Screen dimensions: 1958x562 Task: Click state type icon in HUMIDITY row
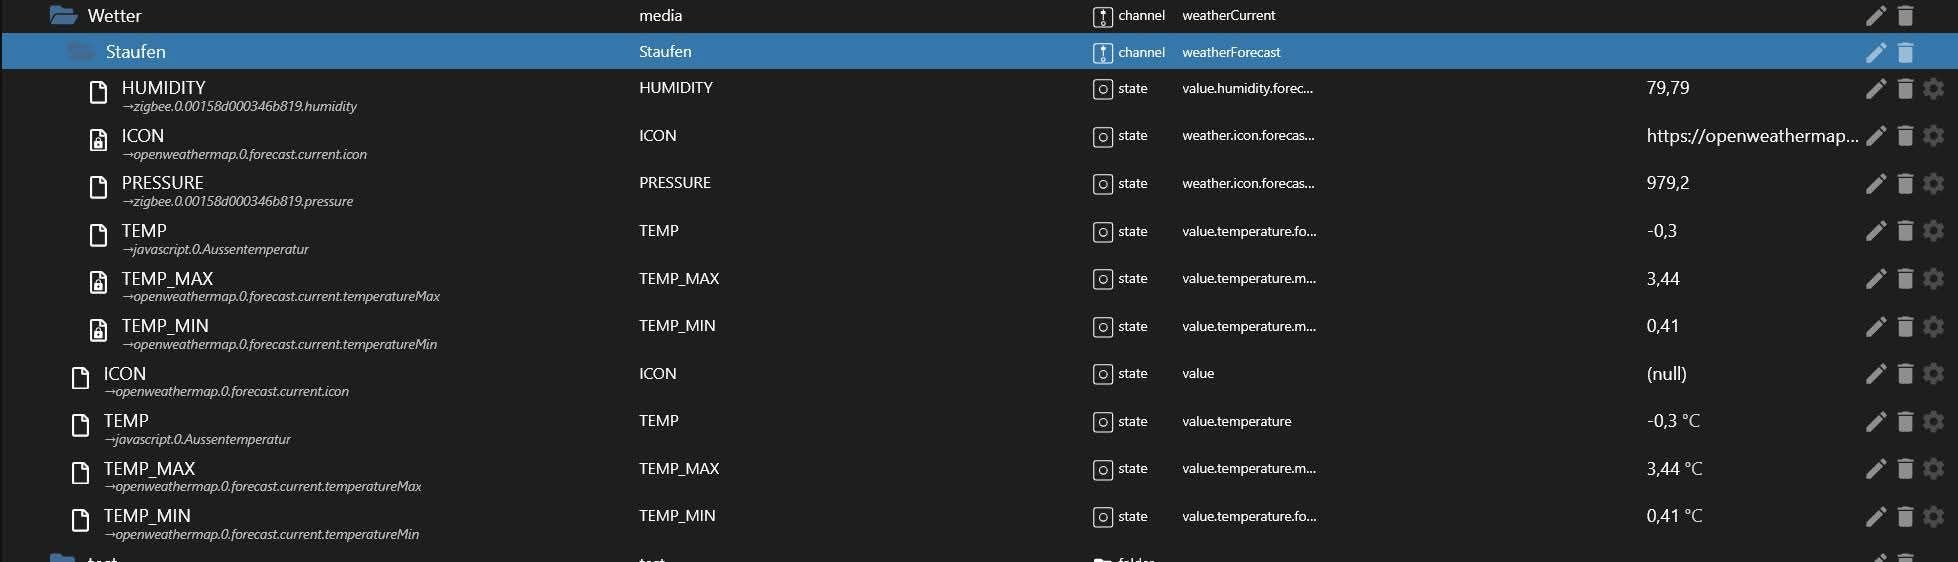(1102, 89)
